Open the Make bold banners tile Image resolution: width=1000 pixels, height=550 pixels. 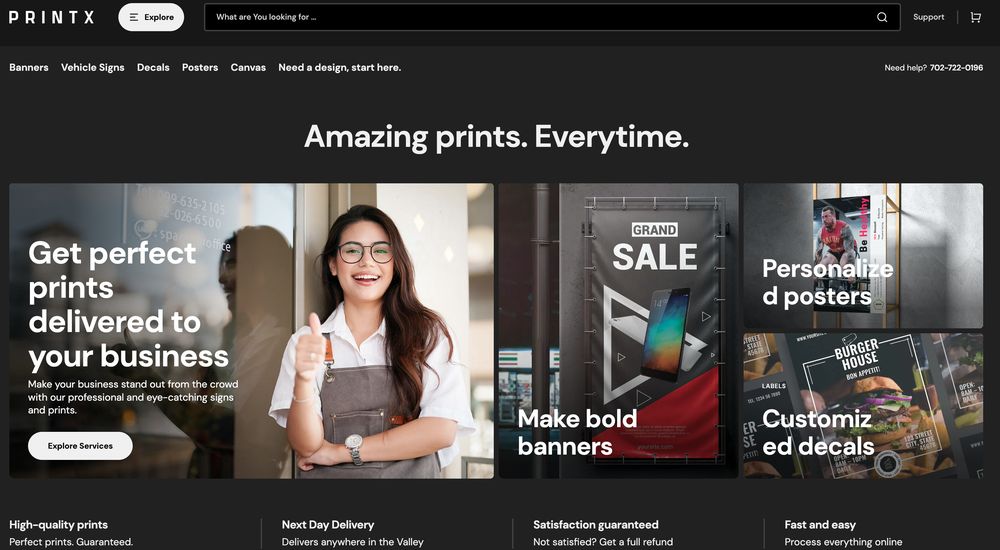coord(619,331)
